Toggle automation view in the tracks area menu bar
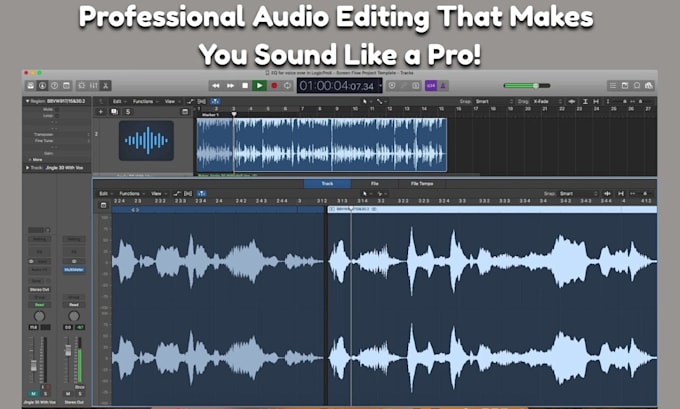Screen dimensions: 680x409 (x=190, y=101)
